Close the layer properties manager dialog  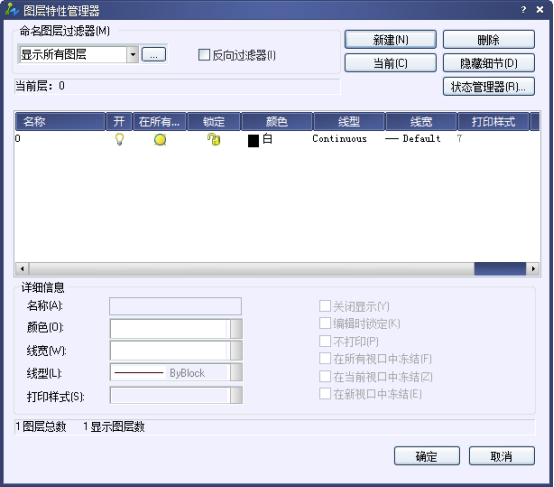[540, 10]
